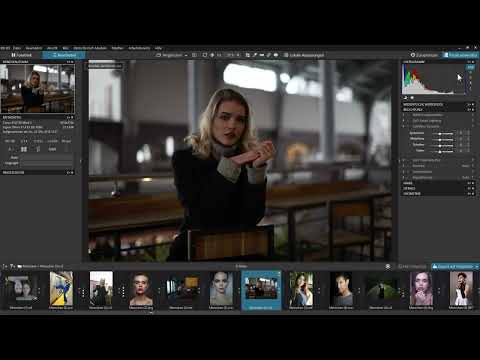Open the Arbeitsbereich menu
Viewport: 480px width, 360px height.
point(139,48)
